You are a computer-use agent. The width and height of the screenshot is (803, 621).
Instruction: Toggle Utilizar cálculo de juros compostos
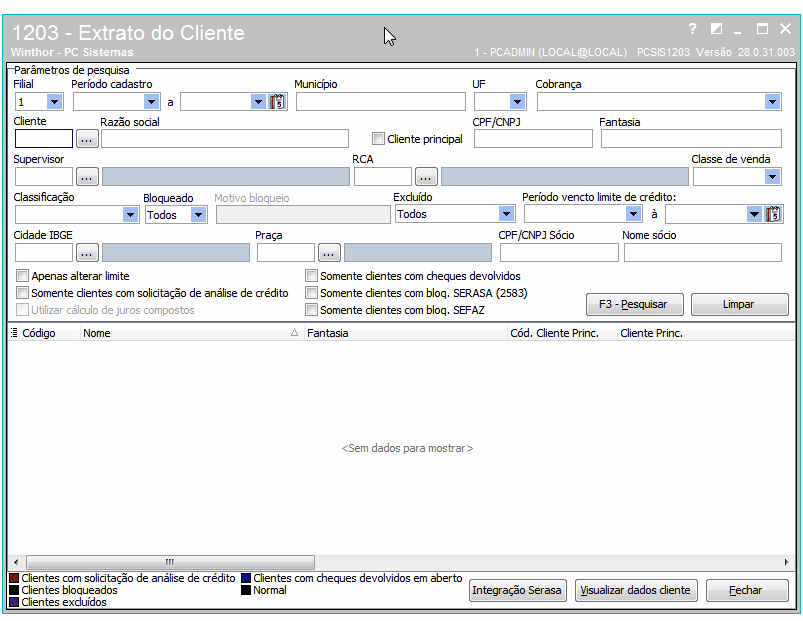[x=22, y=310]
